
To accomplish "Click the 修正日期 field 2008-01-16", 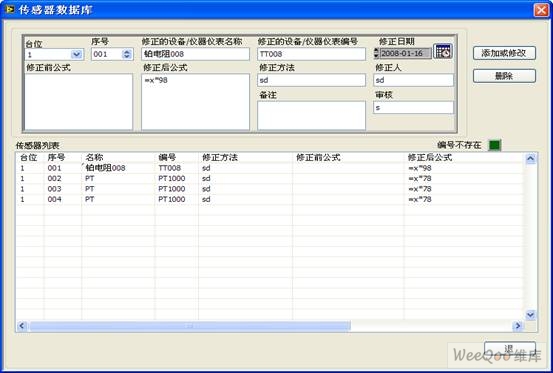I will coord(405,53).
